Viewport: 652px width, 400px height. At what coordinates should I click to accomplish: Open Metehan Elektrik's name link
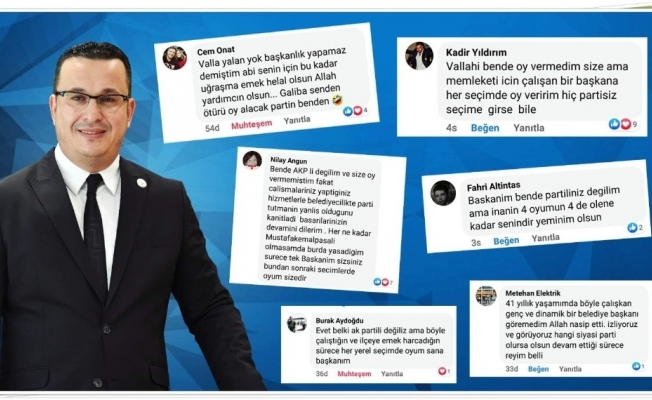click(x=533, y=293)
